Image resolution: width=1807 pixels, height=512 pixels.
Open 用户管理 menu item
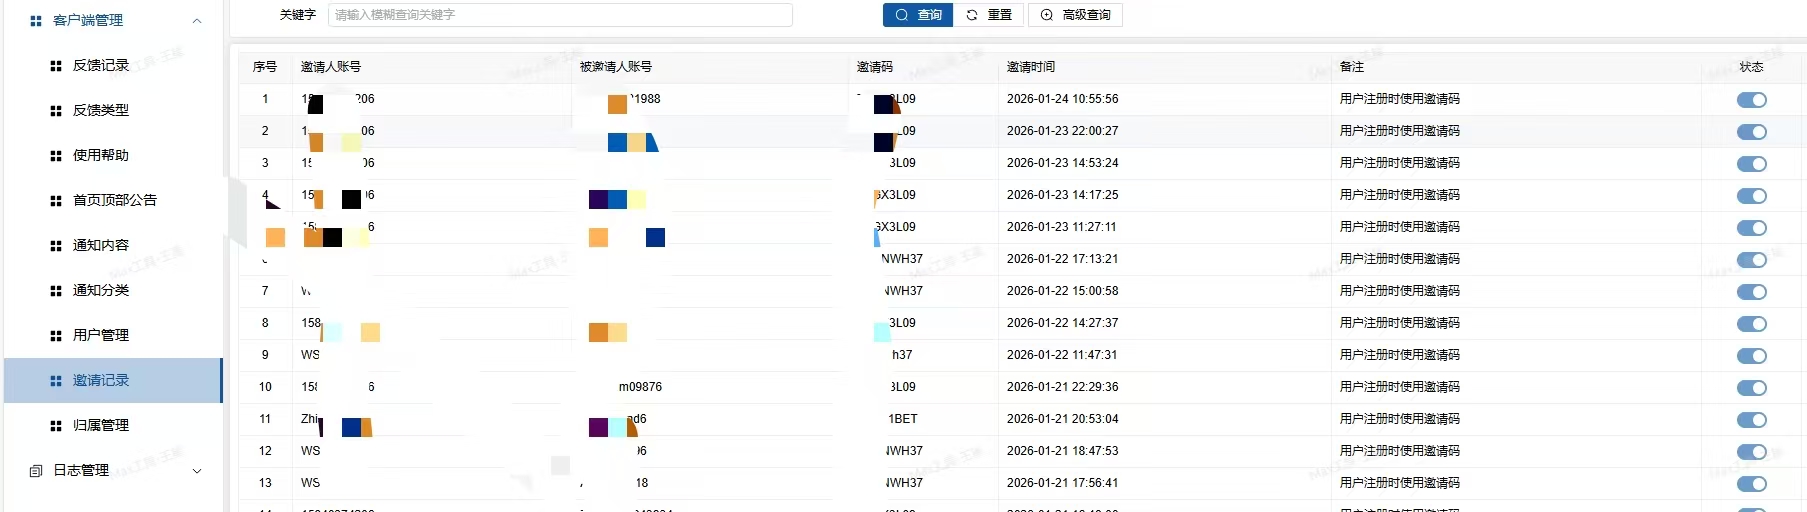(113, 336)
